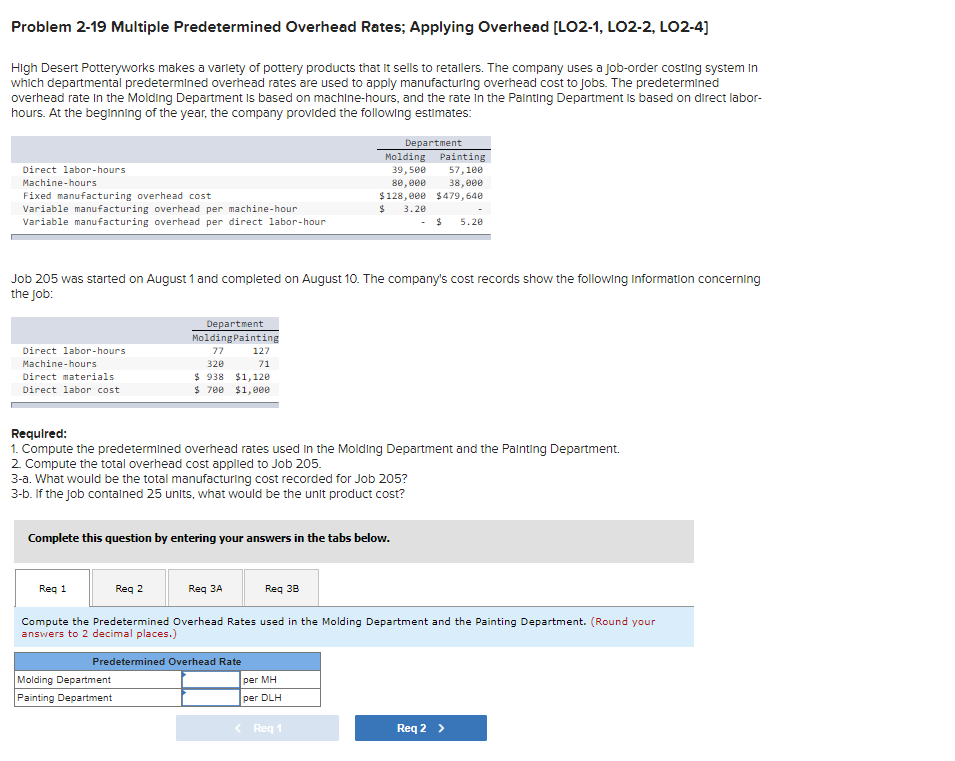This screenshot has height=761, width=955.
Task: Click the Molding Department rate input field
Action: [210, 679]
